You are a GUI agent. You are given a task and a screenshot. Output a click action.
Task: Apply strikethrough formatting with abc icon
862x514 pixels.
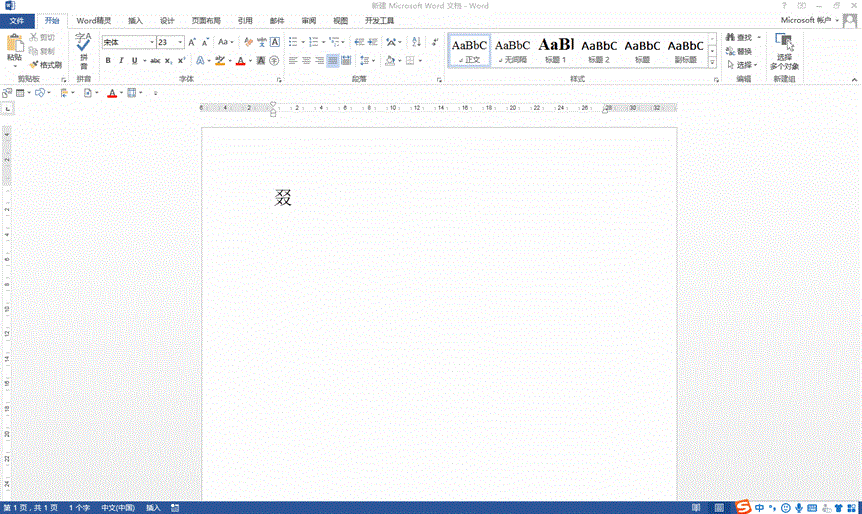coord(155,61)
